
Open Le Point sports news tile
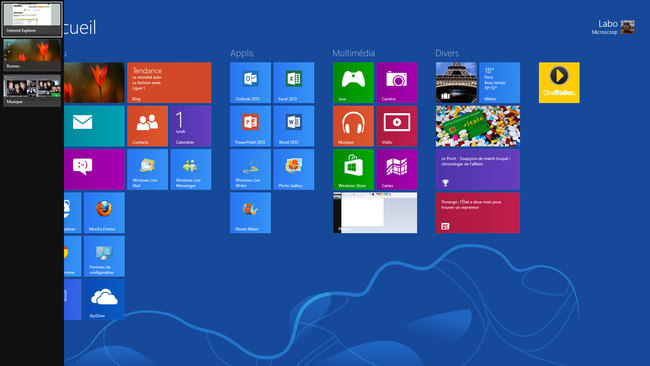[478, 170]
